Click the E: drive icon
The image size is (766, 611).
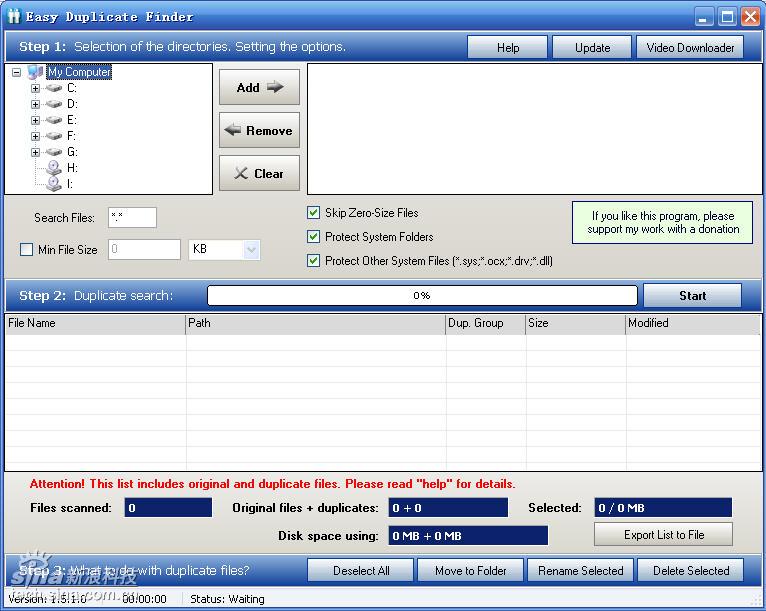click(x=54, y=120)
